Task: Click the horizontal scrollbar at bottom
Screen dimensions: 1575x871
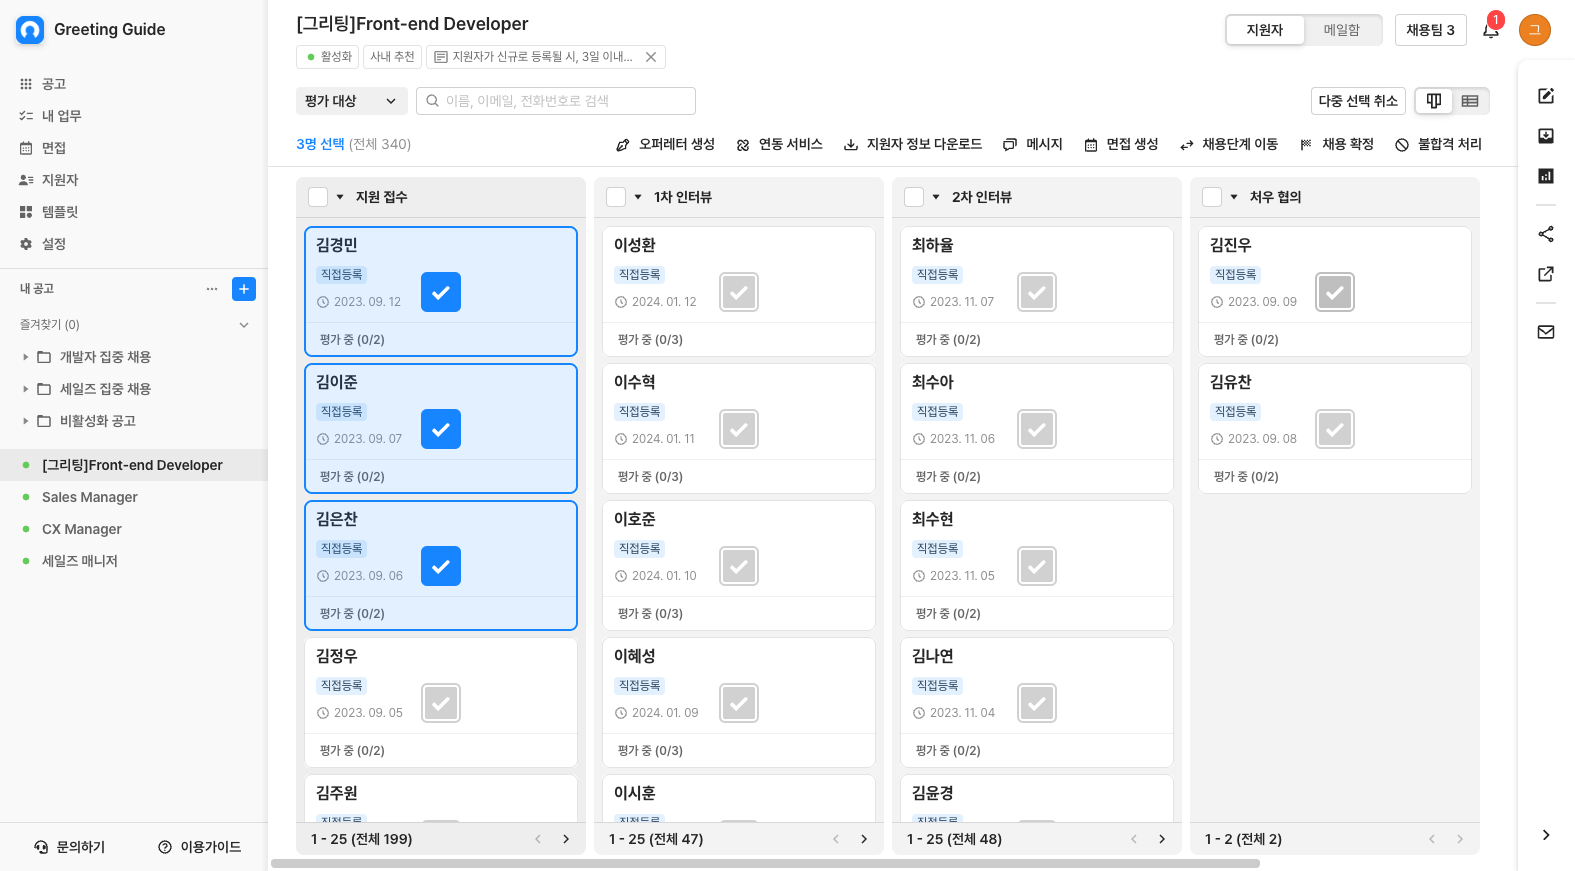Action: (765, 864)
